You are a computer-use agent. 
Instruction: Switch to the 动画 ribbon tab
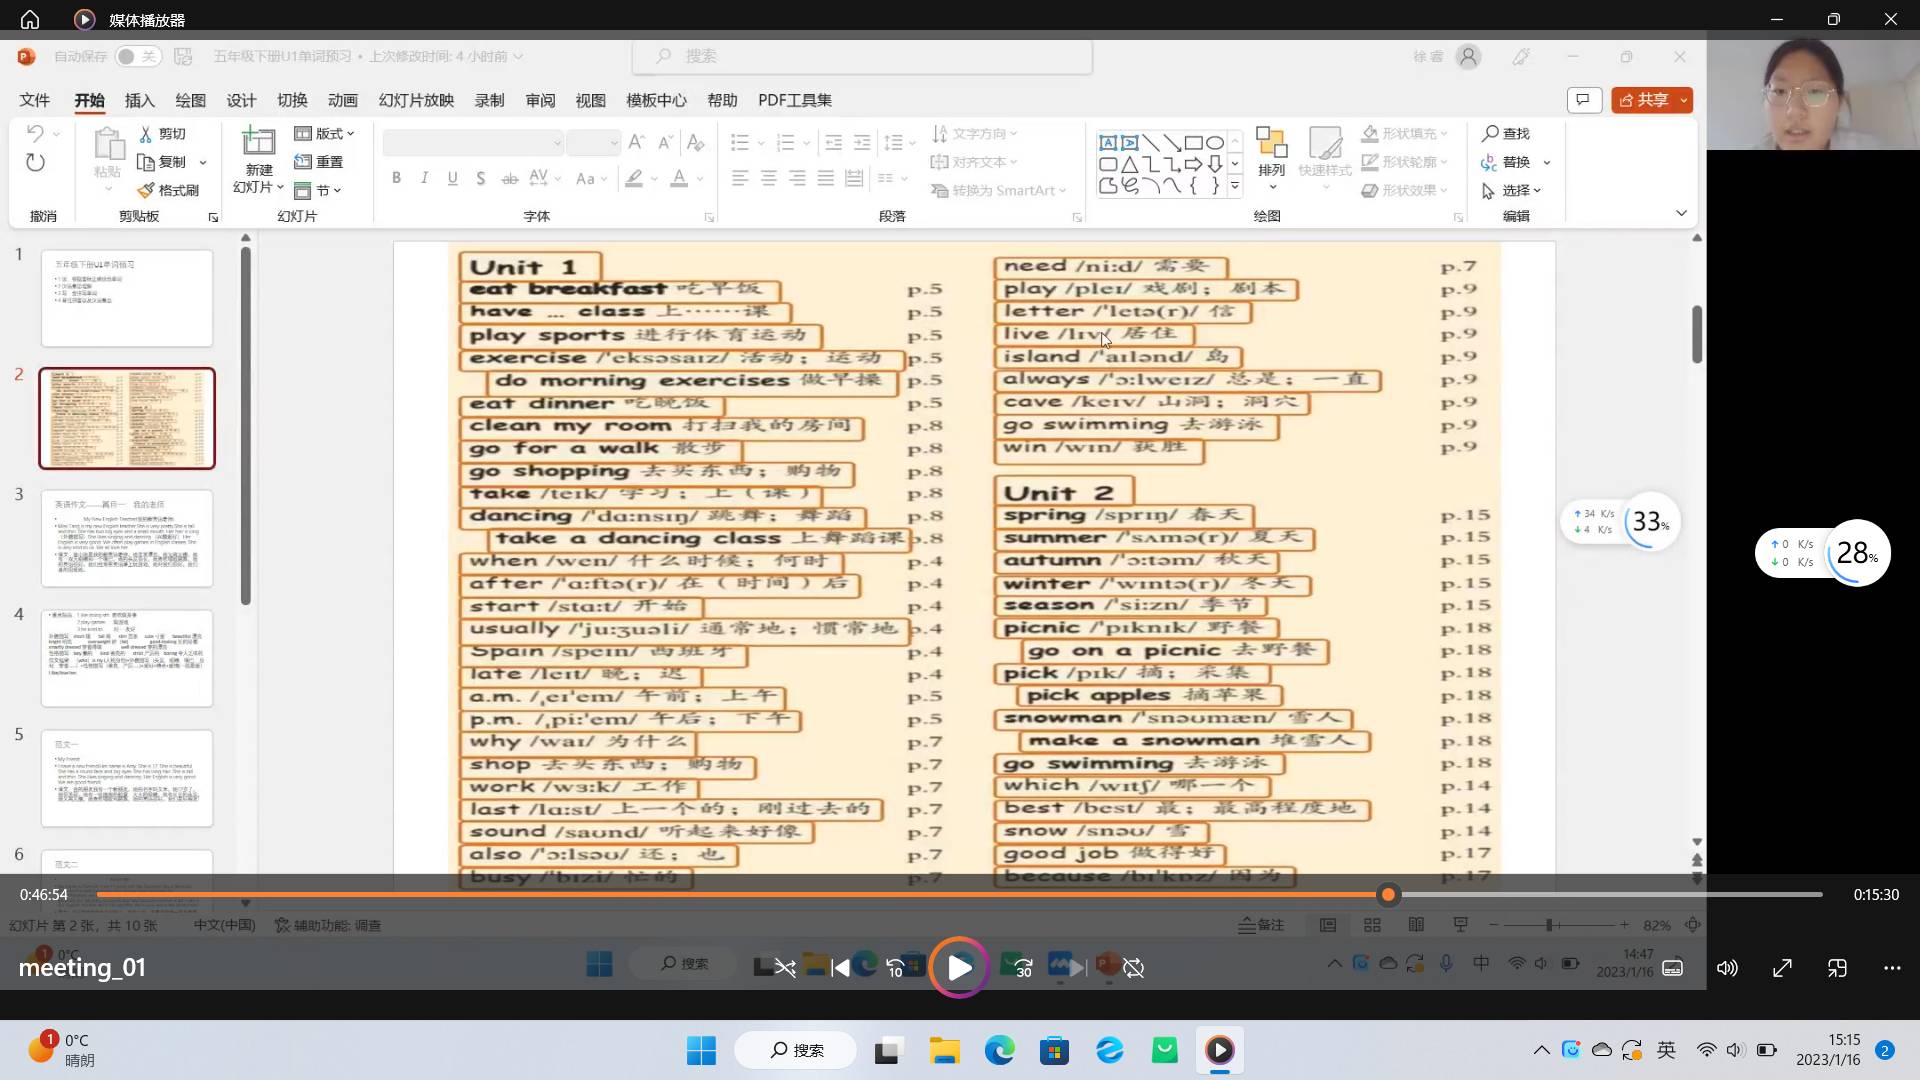(x=342, y=100)
